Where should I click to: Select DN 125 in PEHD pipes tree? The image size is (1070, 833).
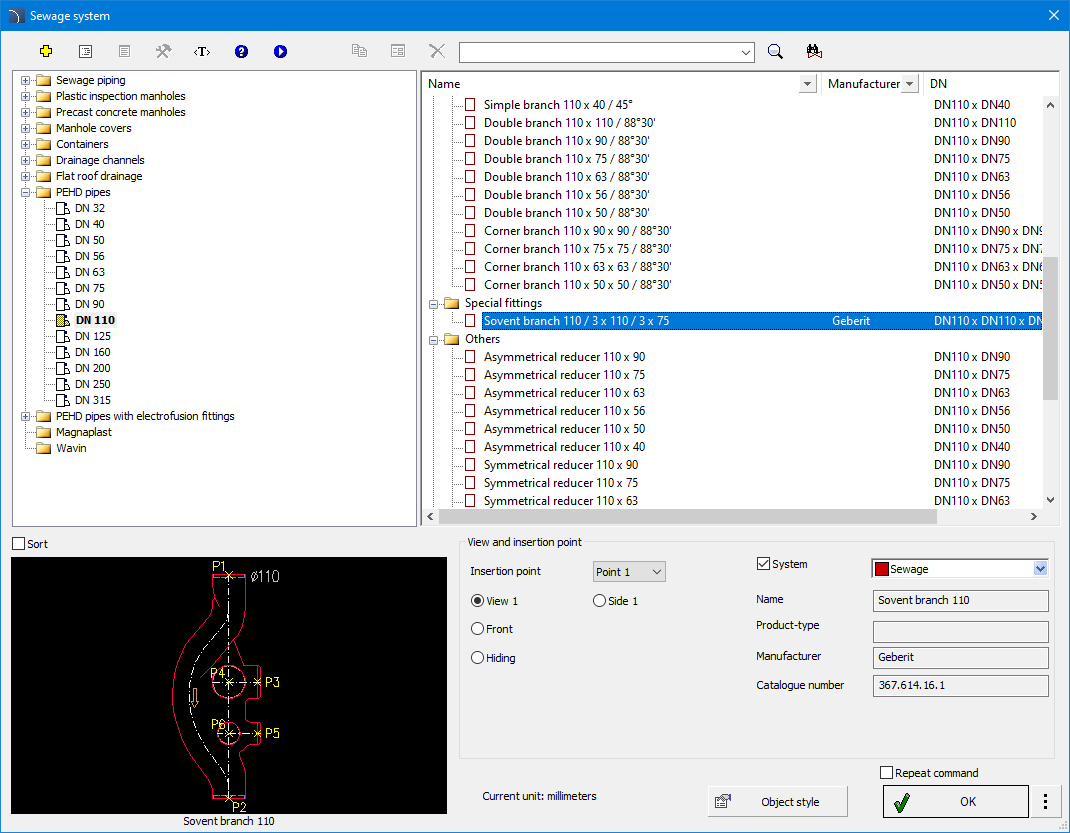92,336
